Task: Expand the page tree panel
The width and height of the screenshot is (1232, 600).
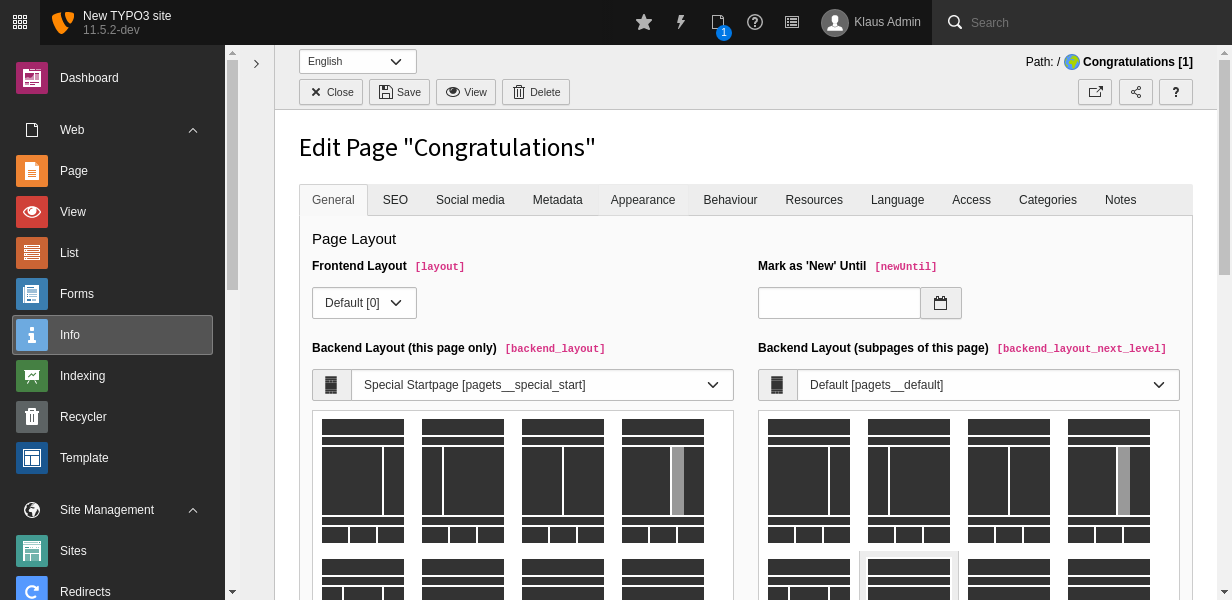Action: point(256,64)
